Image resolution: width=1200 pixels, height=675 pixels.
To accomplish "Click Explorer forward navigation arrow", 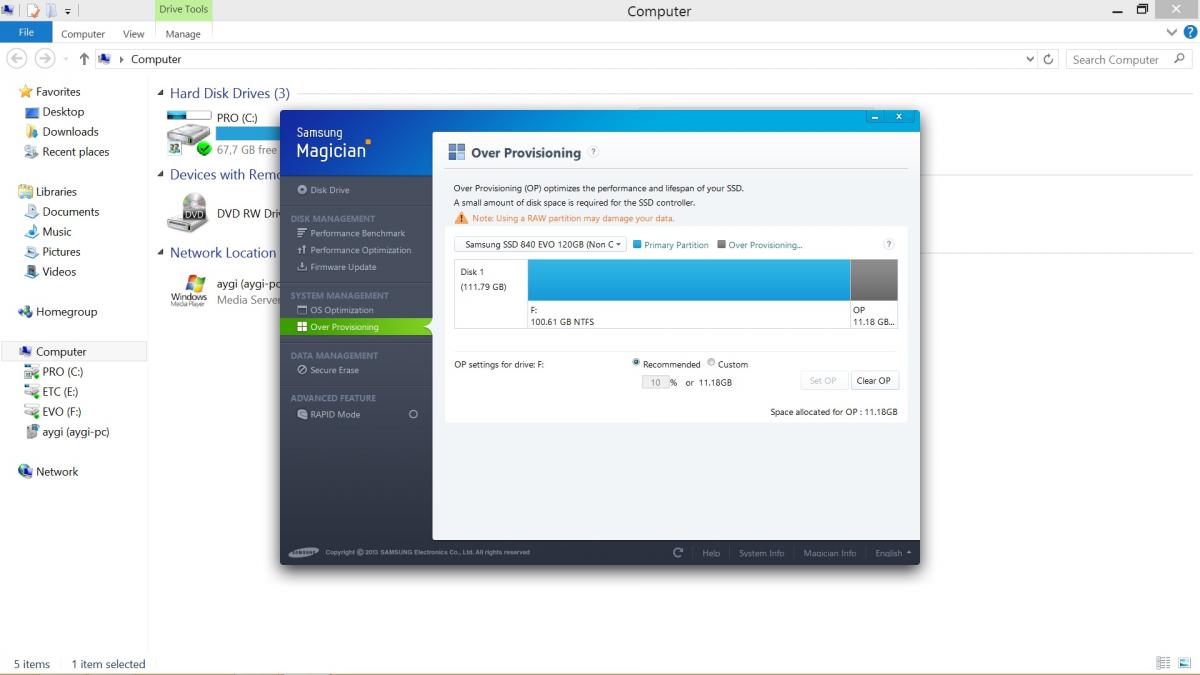I will tap(45, 59).
